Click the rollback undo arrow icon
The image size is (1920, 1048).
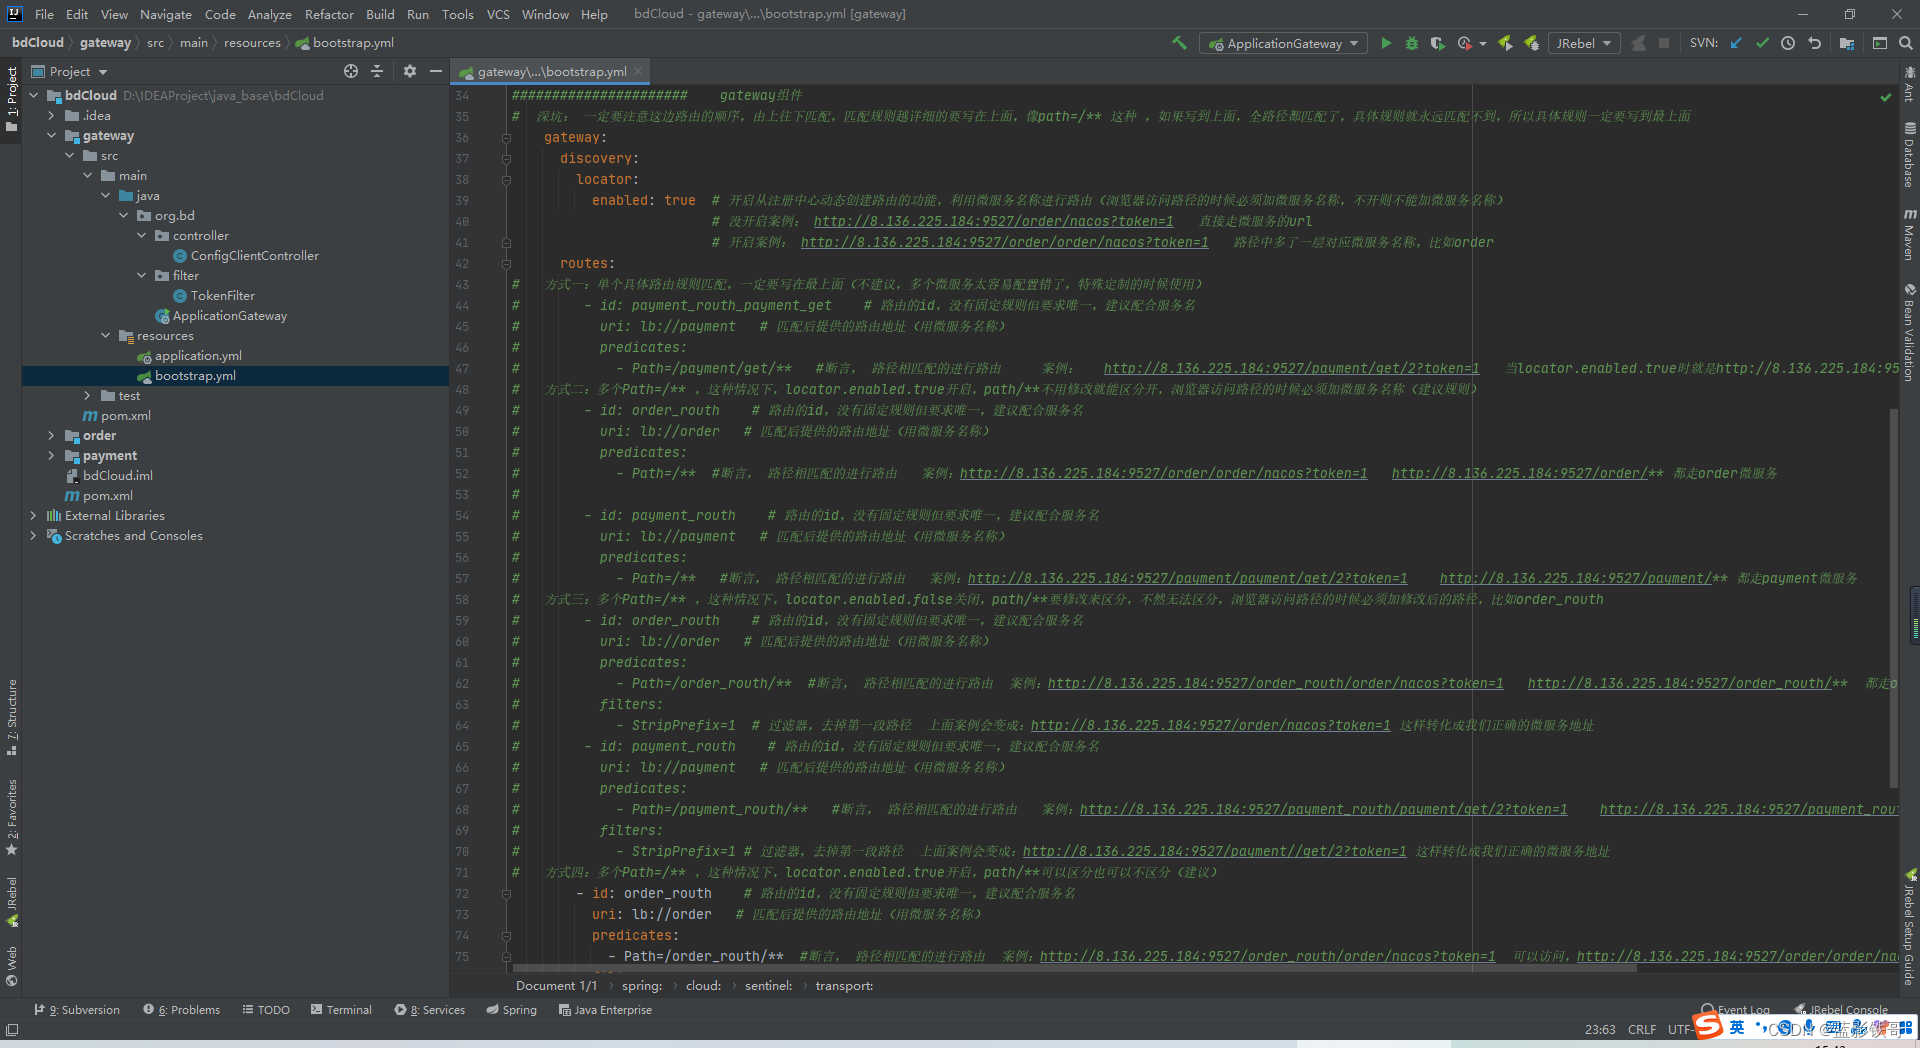pyautogui.click(x=1814, y=43)
